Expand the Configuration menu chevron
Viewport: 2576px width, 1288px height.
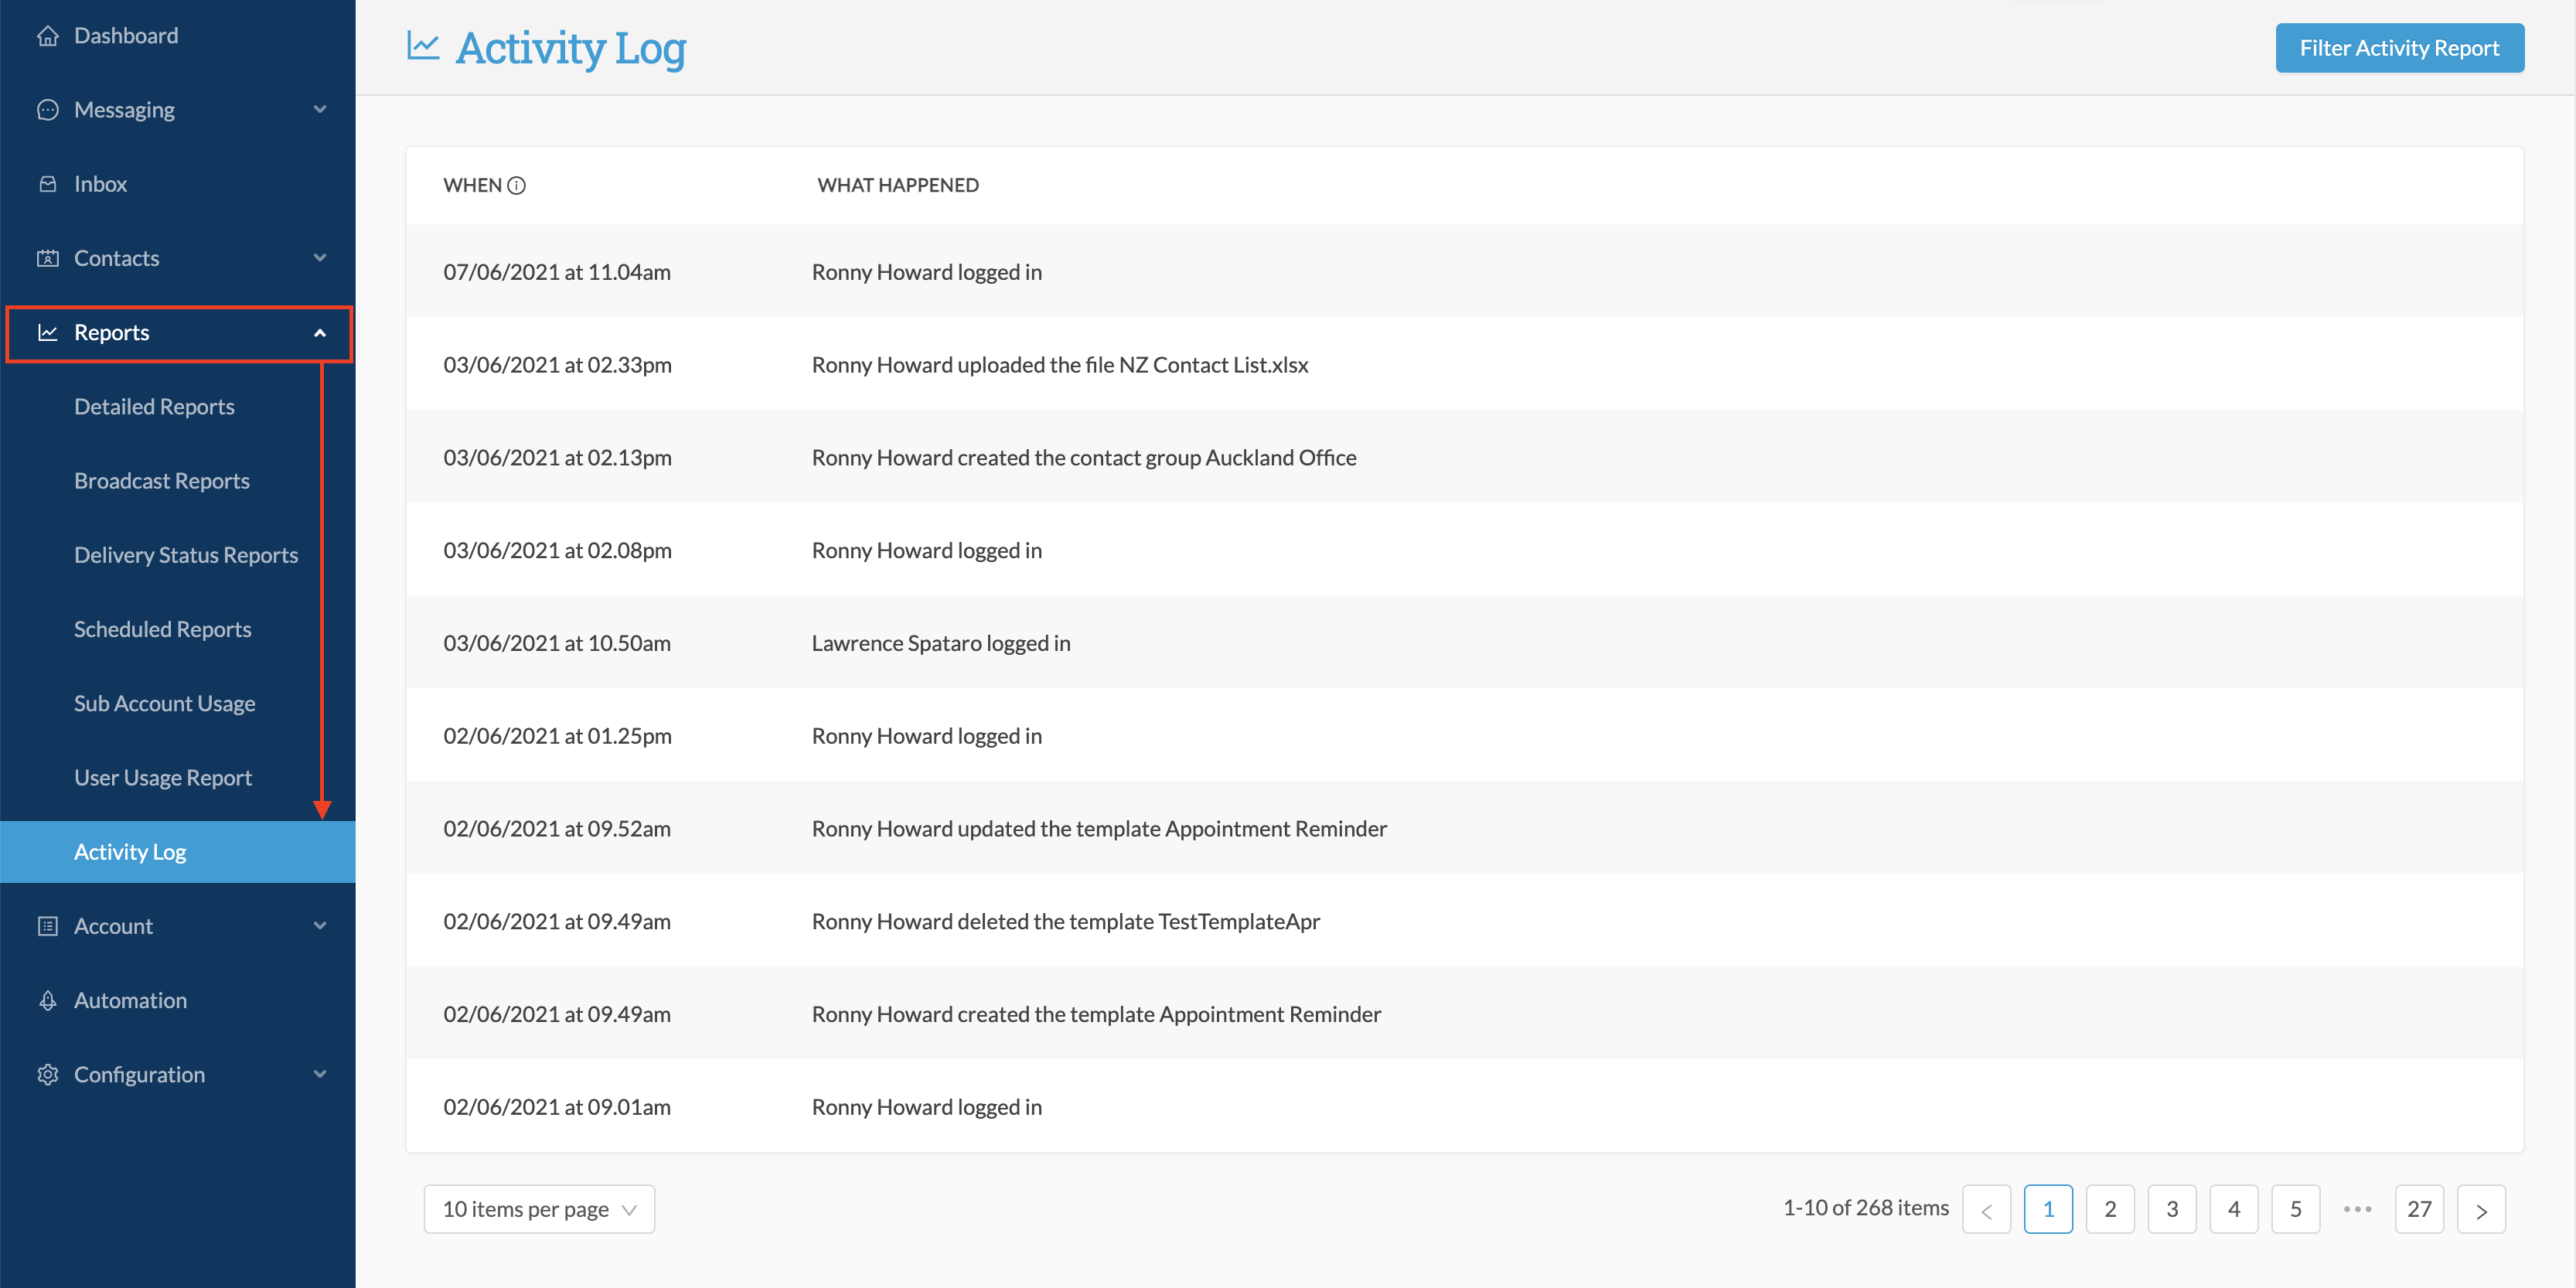(320, 1074)
